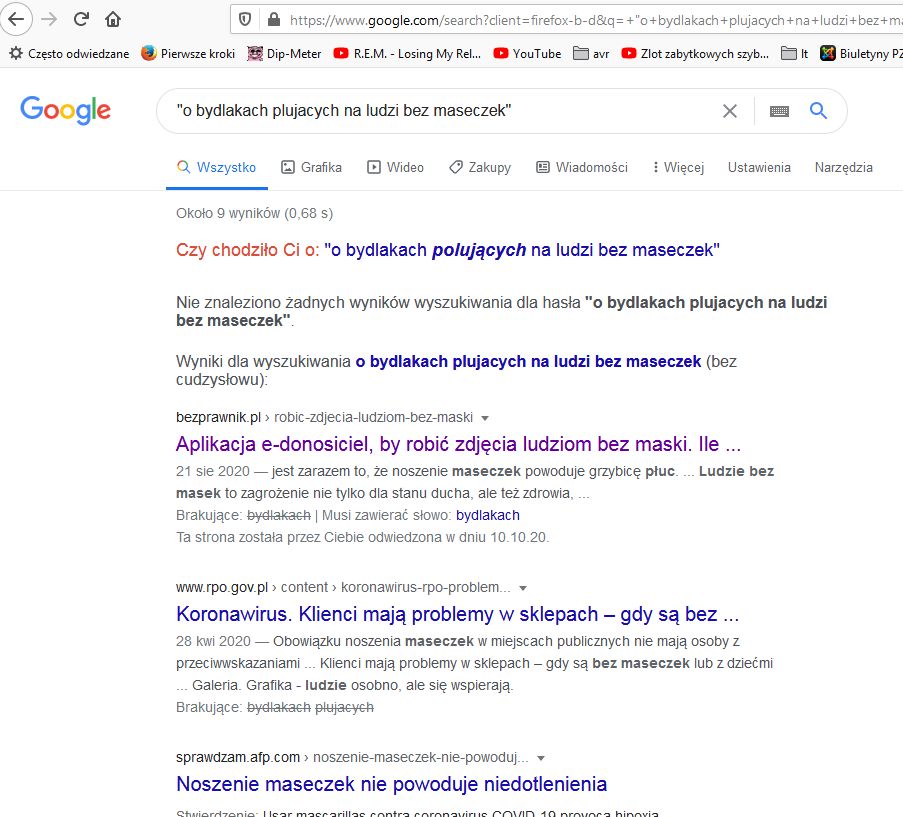Focus the Firefox address bar URL

pos(595,21)
